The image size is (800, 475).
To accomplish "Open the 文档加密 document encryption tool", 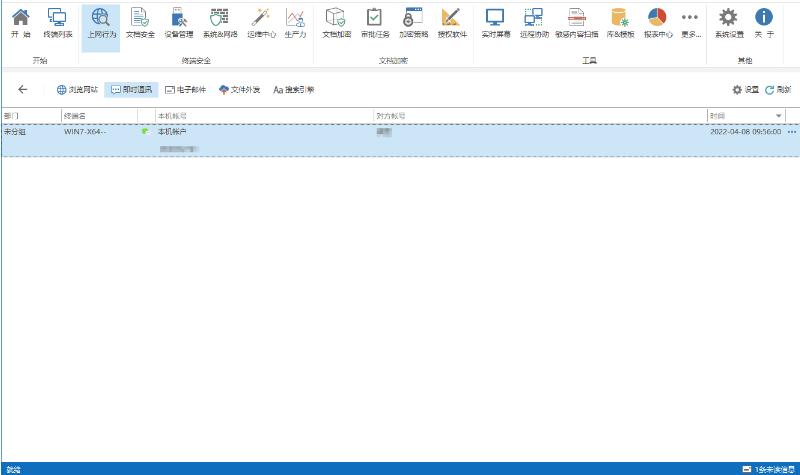I will click(336, 23).
